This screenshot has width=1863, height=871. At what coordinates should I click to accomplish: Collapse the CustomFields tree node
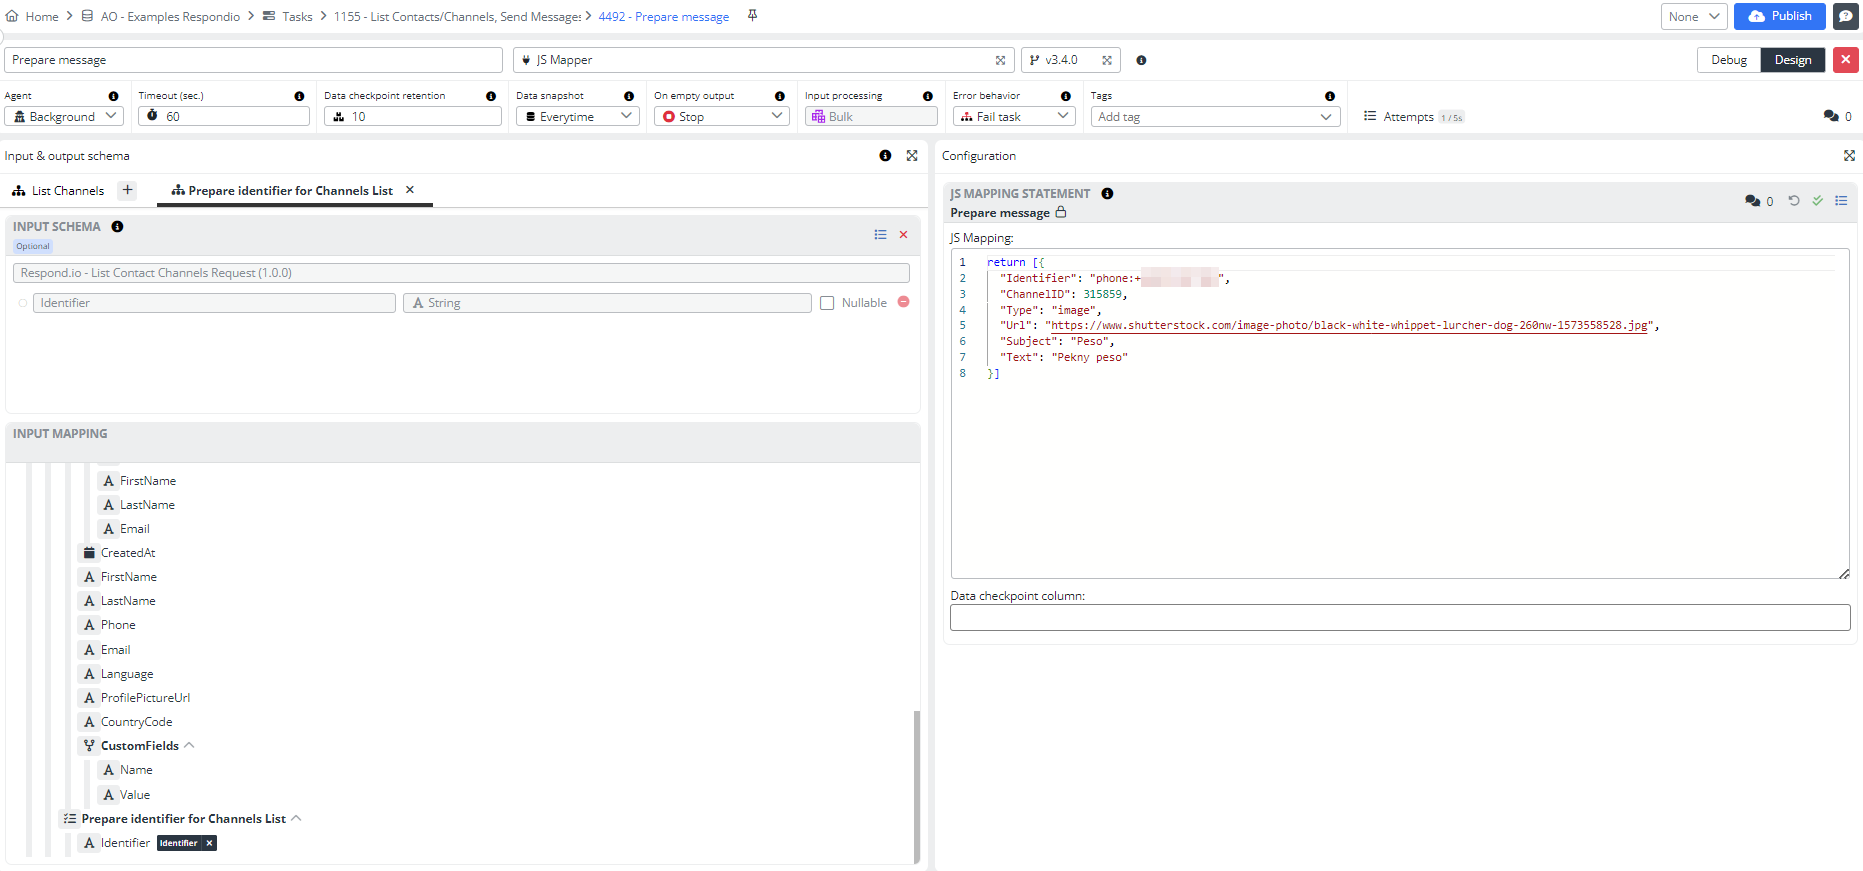coord(189,746)
